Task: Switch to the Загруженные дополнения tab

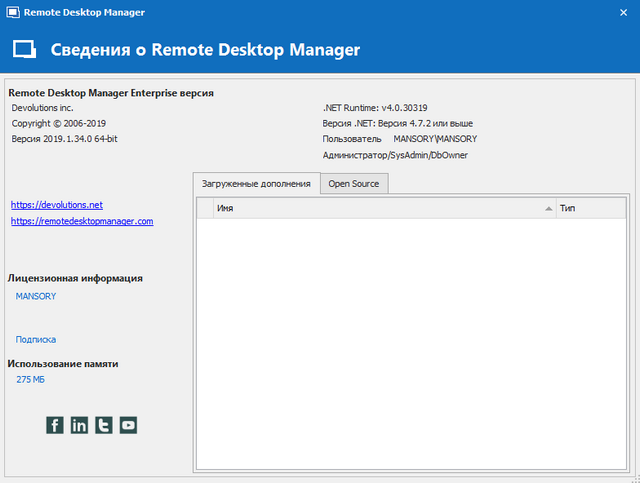Action: 257,184
